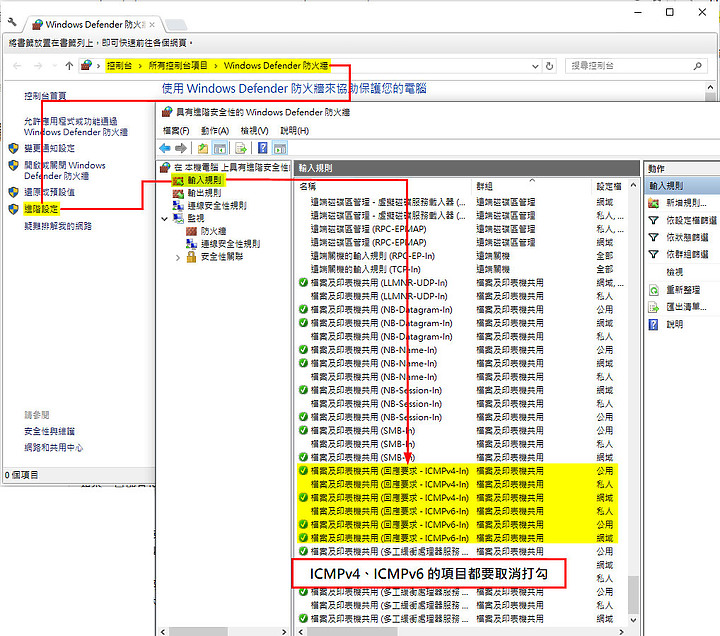The height and width of the screenshot is (636, 720).
Task: Open the 動作(A) menu
Action: point(215,131)
